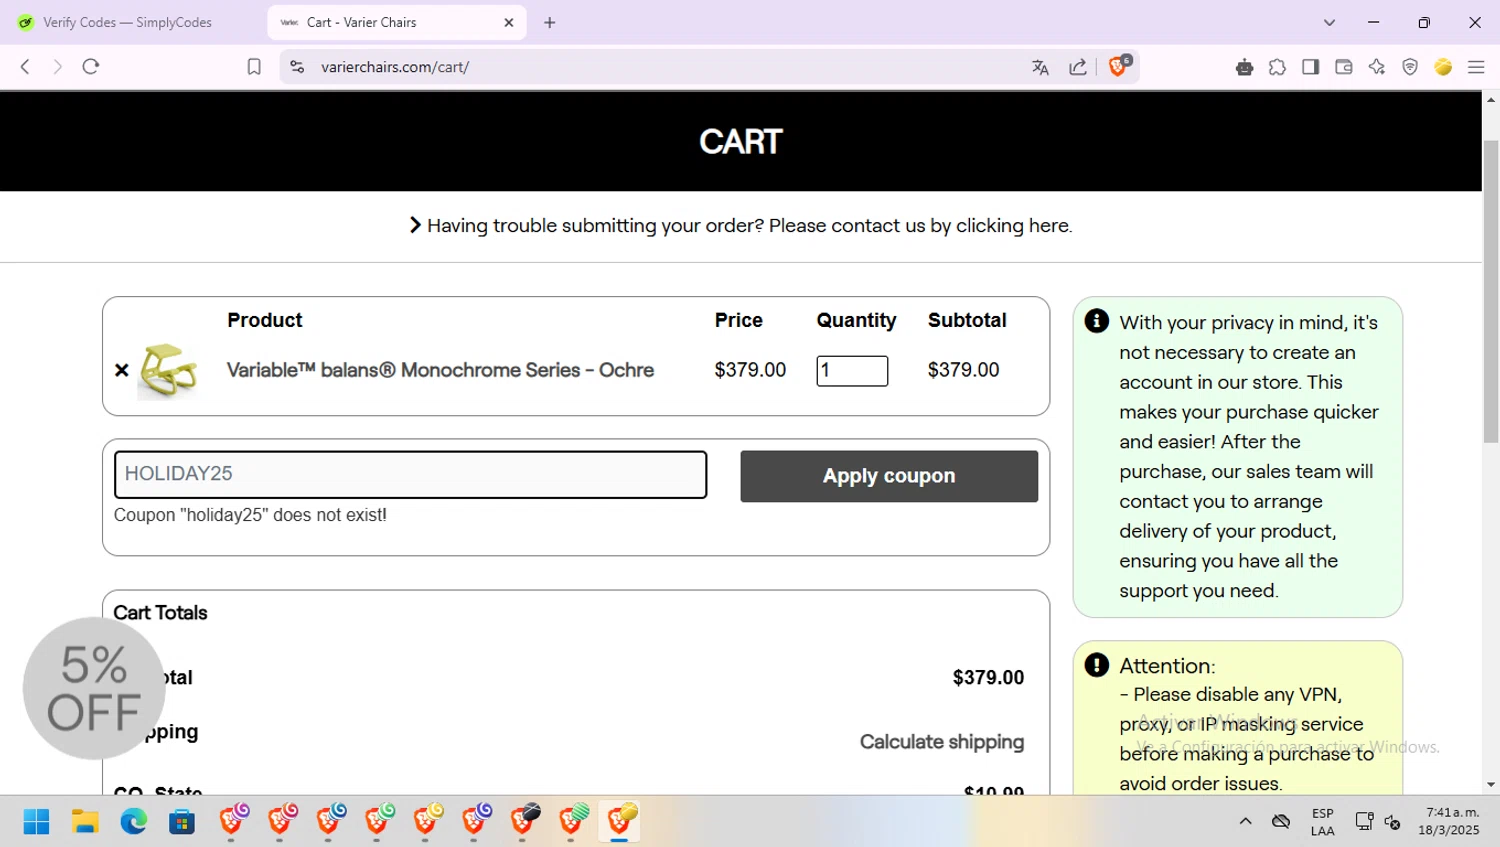Viewport: 1500px width, 847px height.
Task: Open the page translate icon
Action: click(x=1040, y=67)
